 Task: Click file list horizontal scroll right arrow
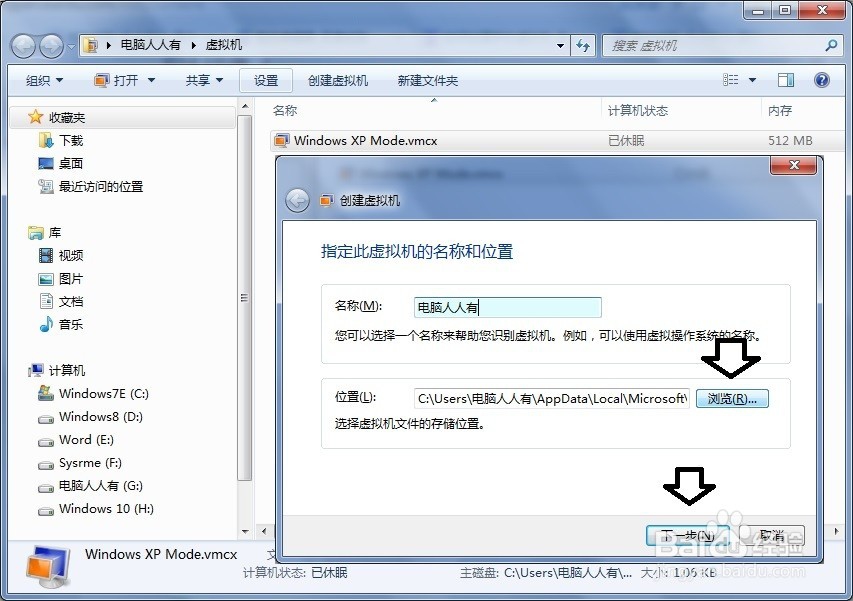(x=837, y=531)
